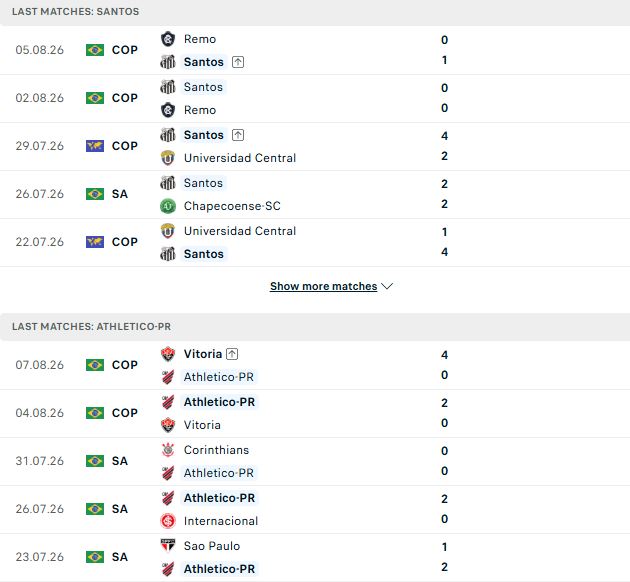
Task: Click advancing arrow icon beside Vitoria
Action: [232, 354]
